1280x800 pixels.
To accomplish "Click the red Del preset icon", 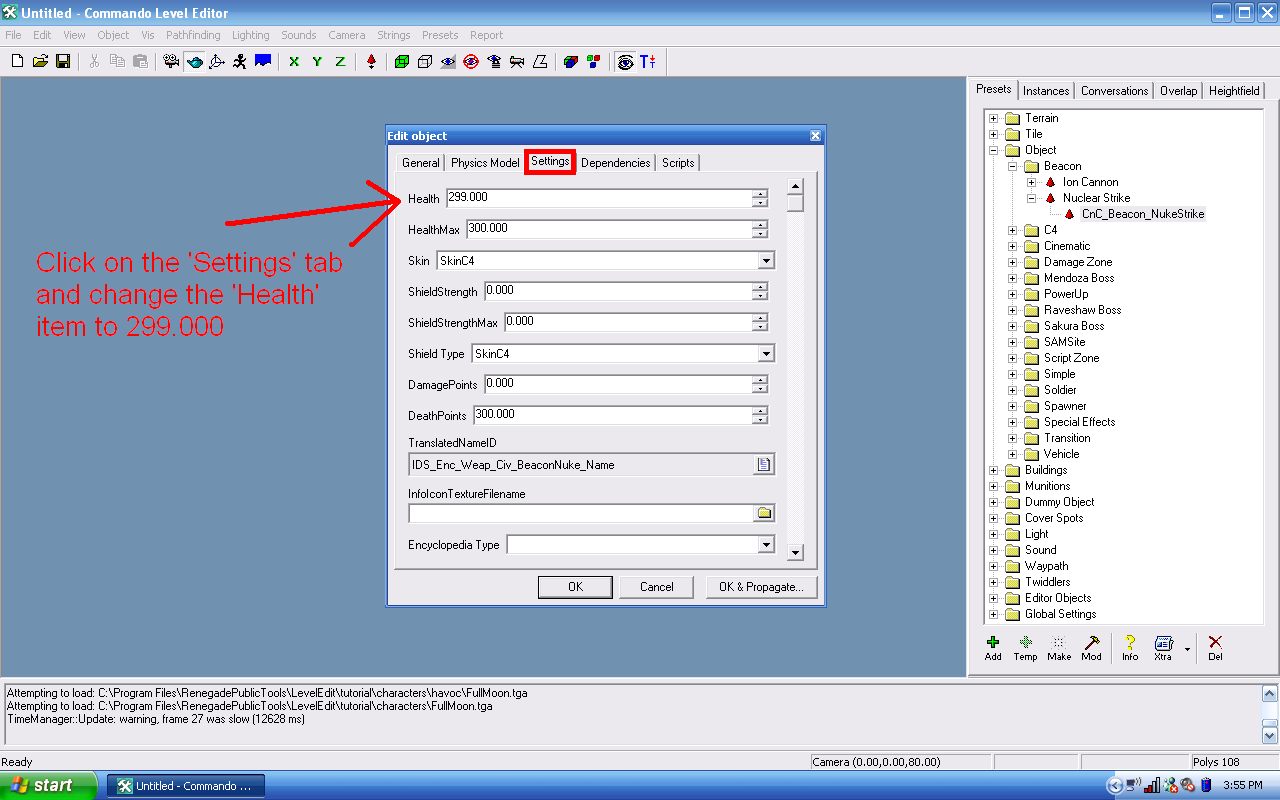I will (x=1215, y=646).
